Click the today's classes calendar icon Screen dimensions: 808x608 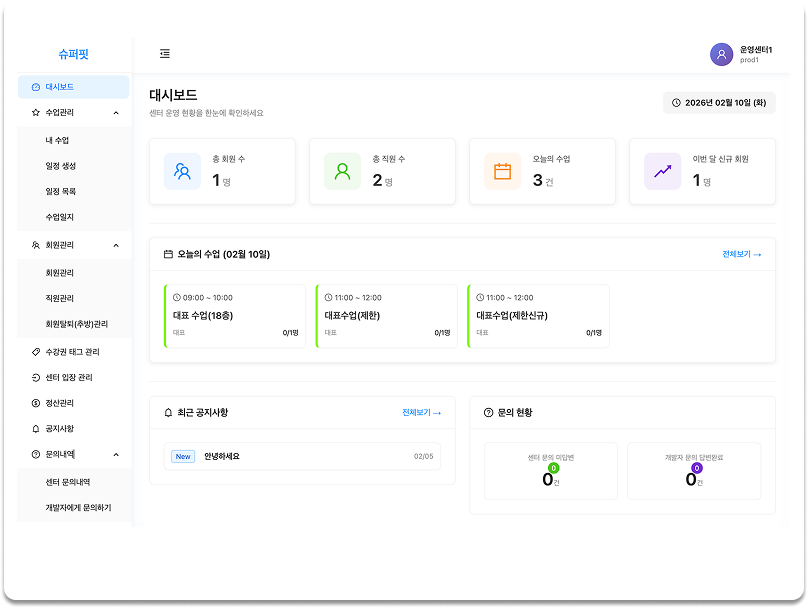coord(502,171)
